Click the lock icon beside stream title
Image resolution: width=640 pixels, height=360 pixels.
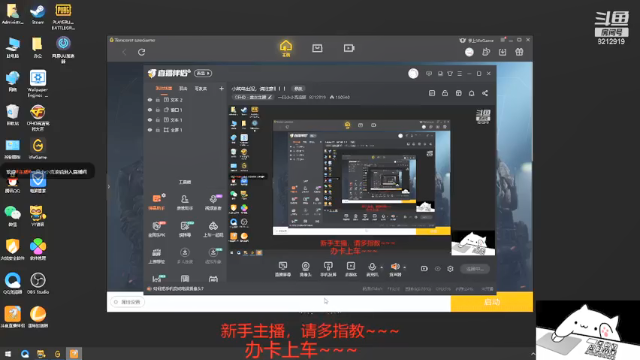point(445,93)
